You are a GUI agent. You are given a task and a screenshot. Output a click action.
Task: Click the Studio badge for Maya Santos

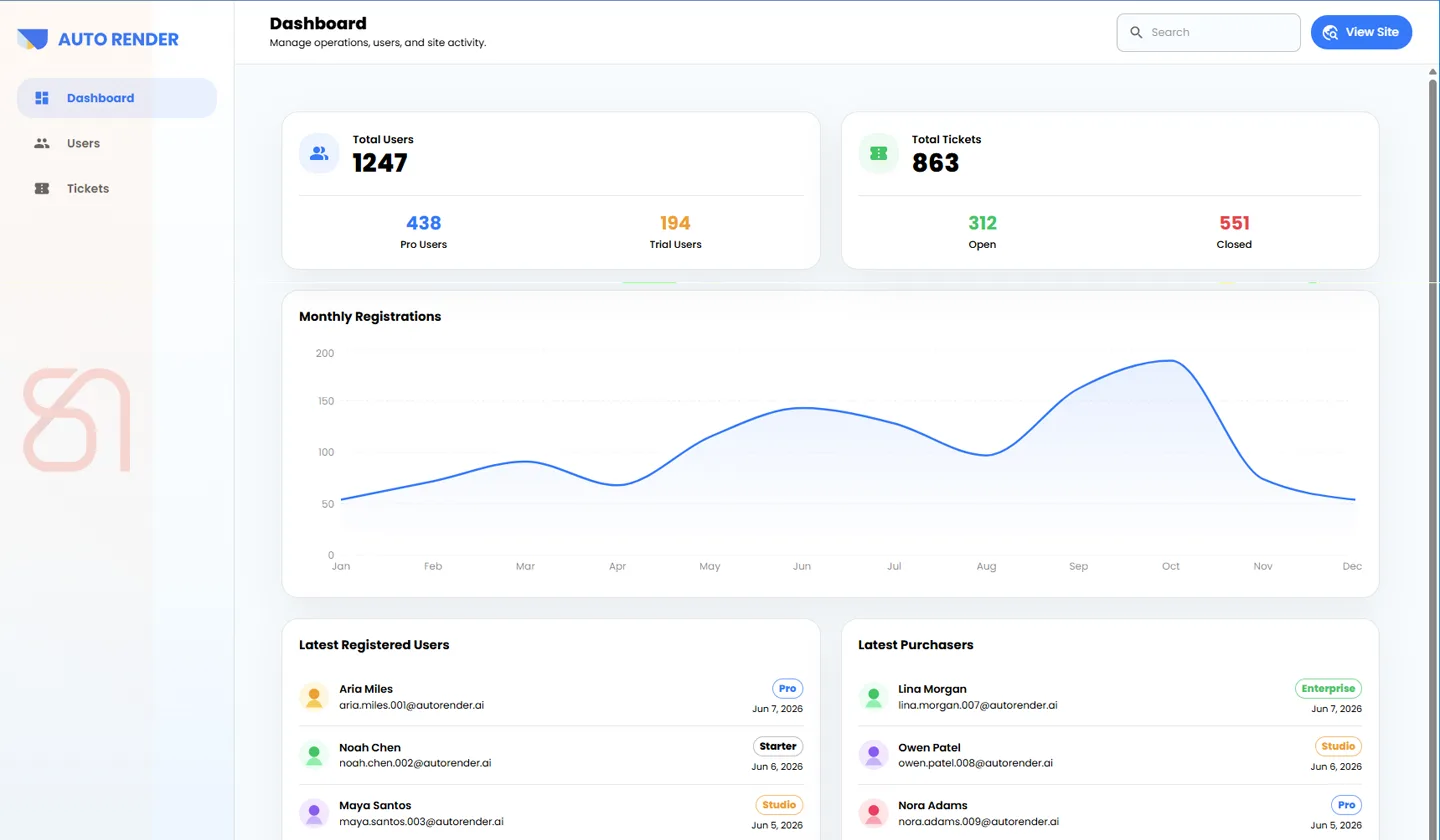coord(779,804)
